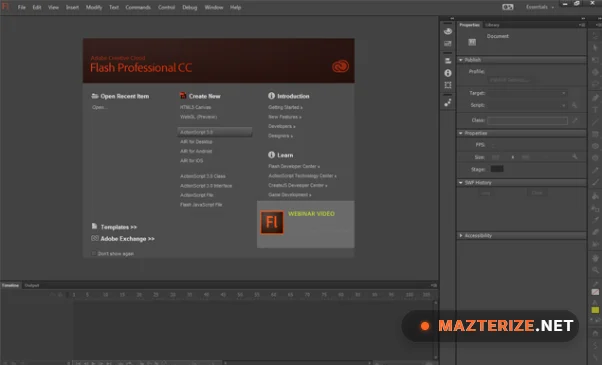Click the Class input field
This screenshot has height=365, width=602.
tap(528, 121)
